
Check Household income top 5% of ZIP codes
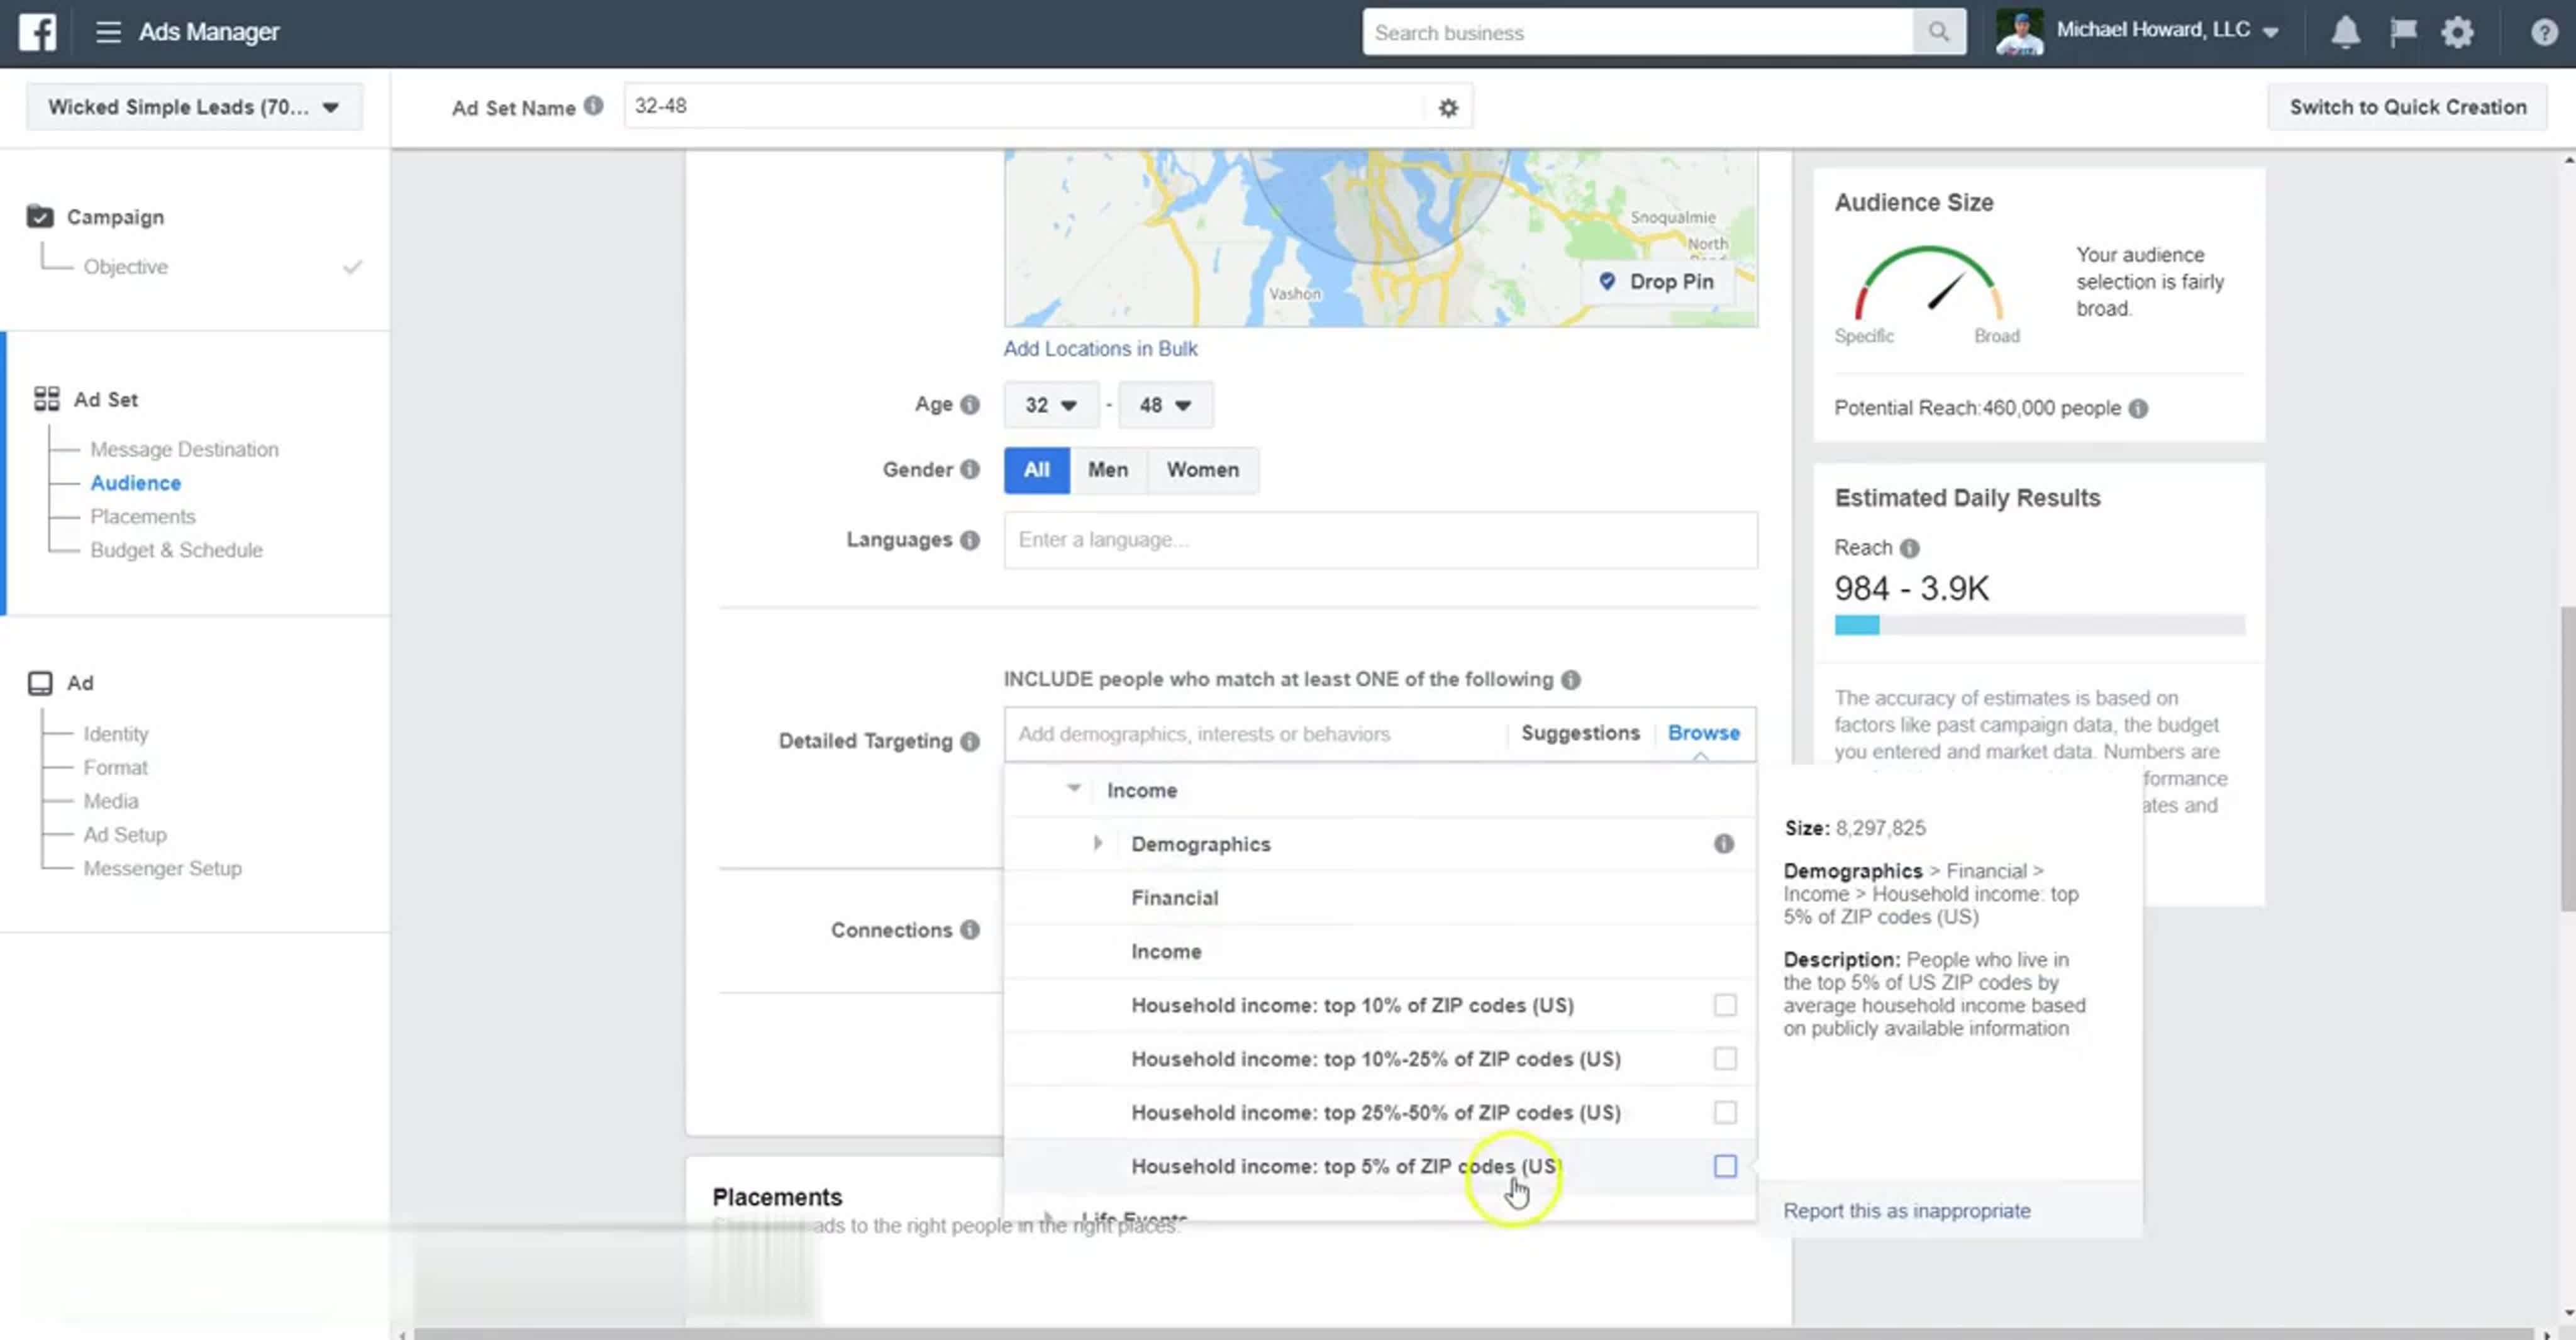pos(1725,1166)
